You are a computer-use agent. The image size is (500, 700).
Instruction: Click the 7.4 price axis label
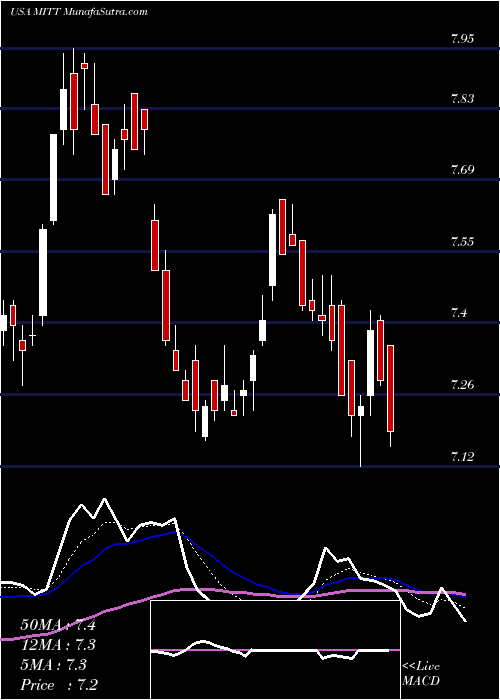460,312
